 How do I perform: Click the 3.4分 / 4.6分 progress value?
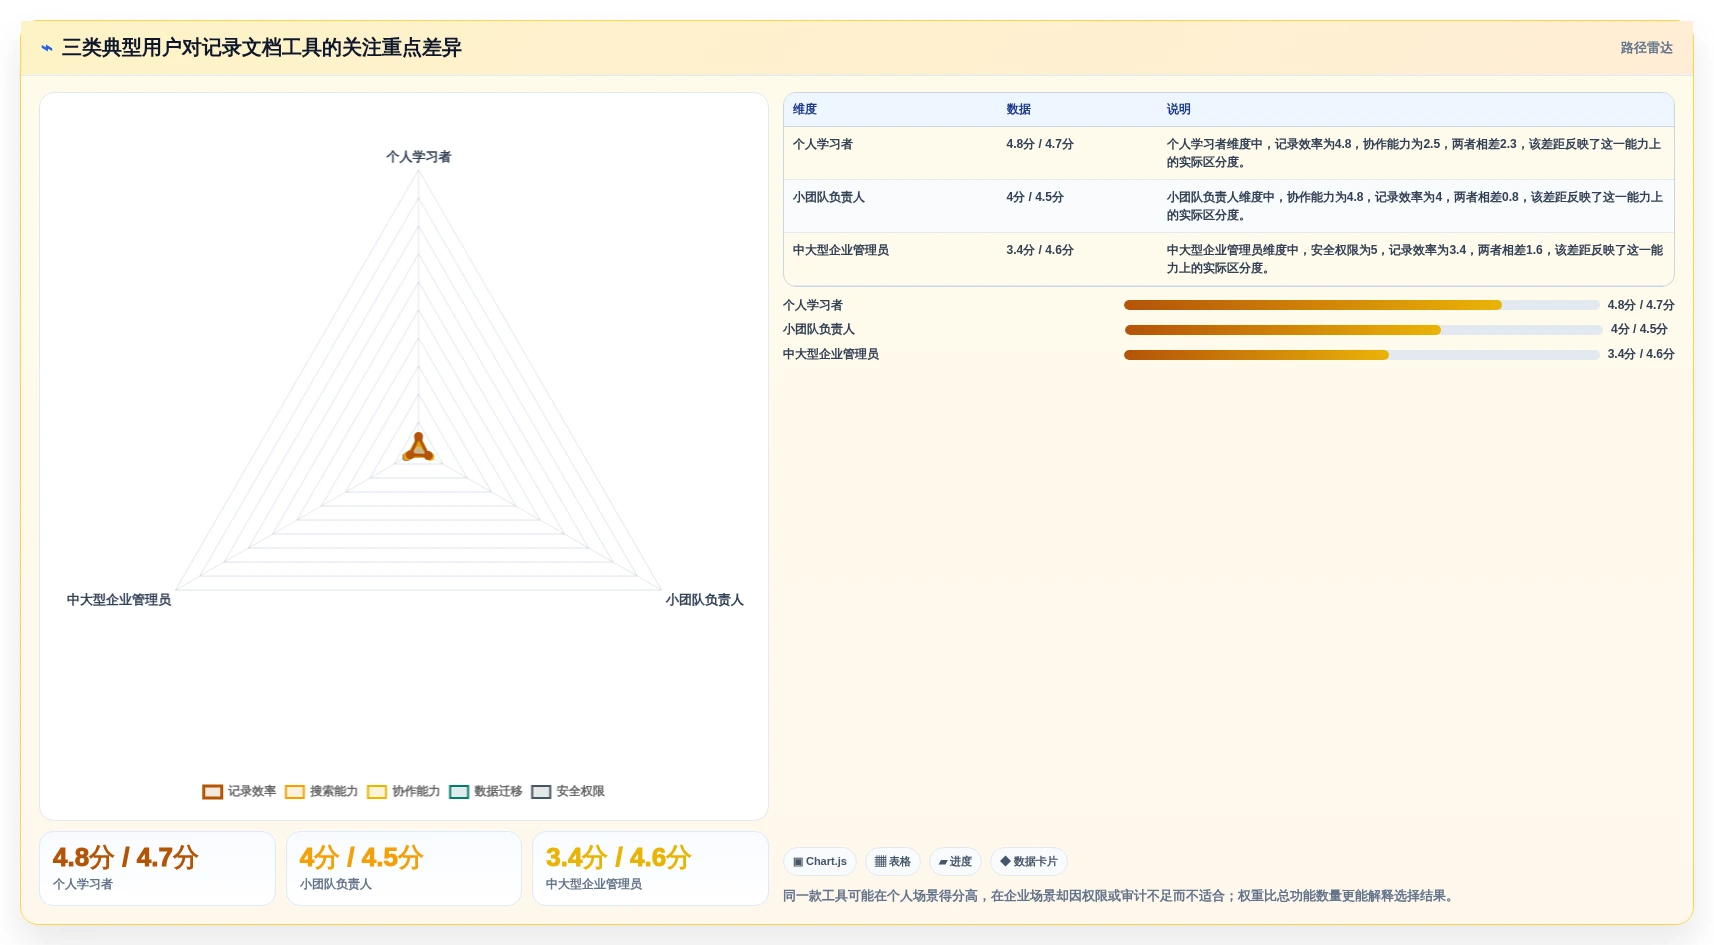[1641, 354]
